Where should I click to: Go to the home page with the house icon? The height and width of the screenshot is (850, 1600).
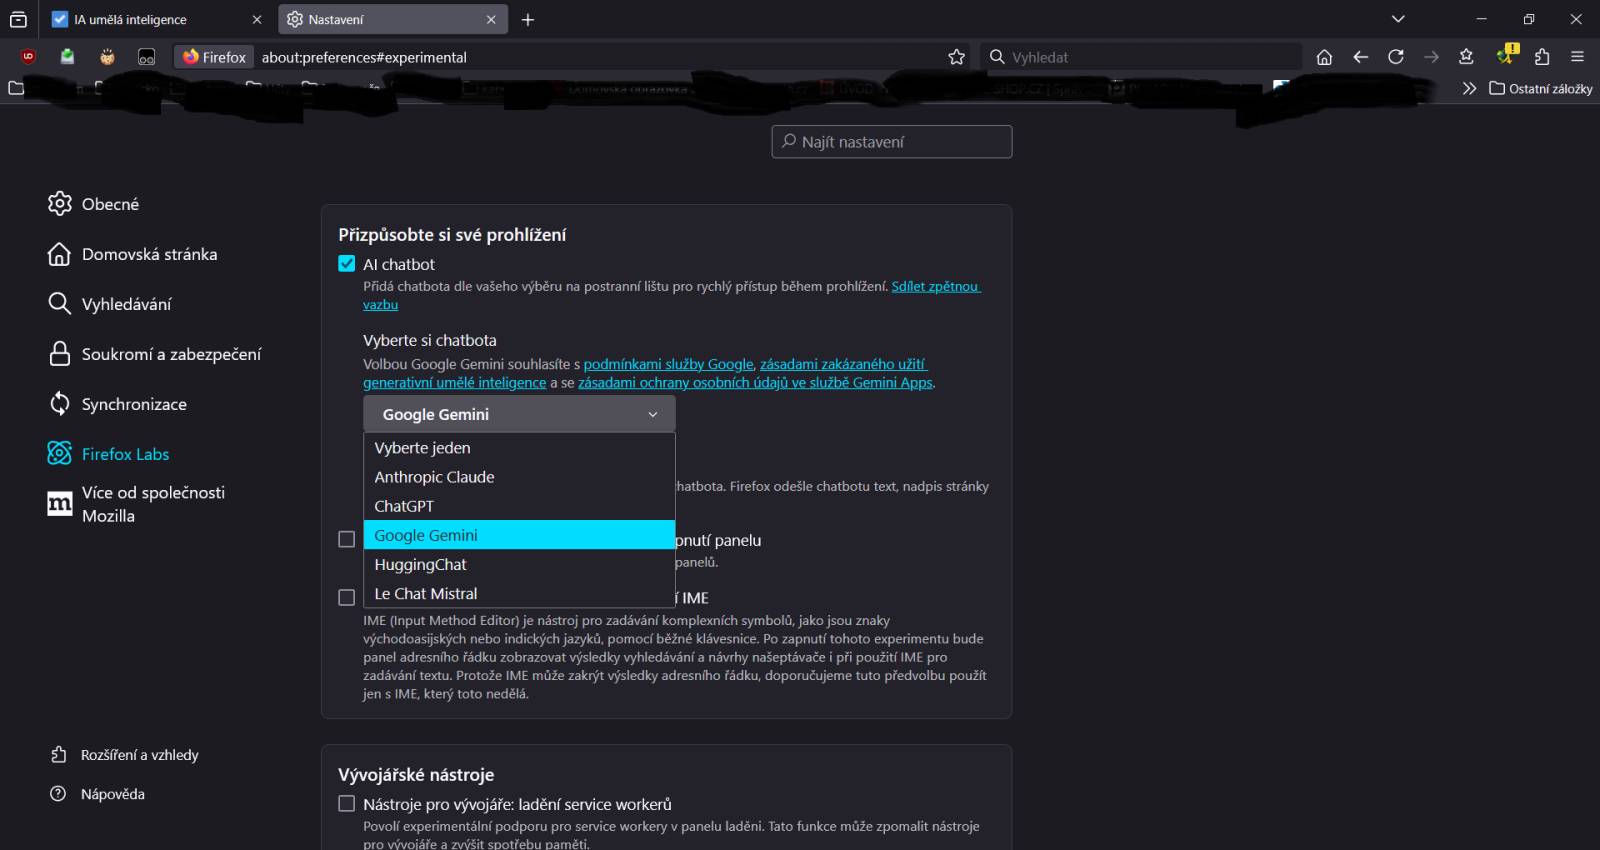click(1324, 57)
